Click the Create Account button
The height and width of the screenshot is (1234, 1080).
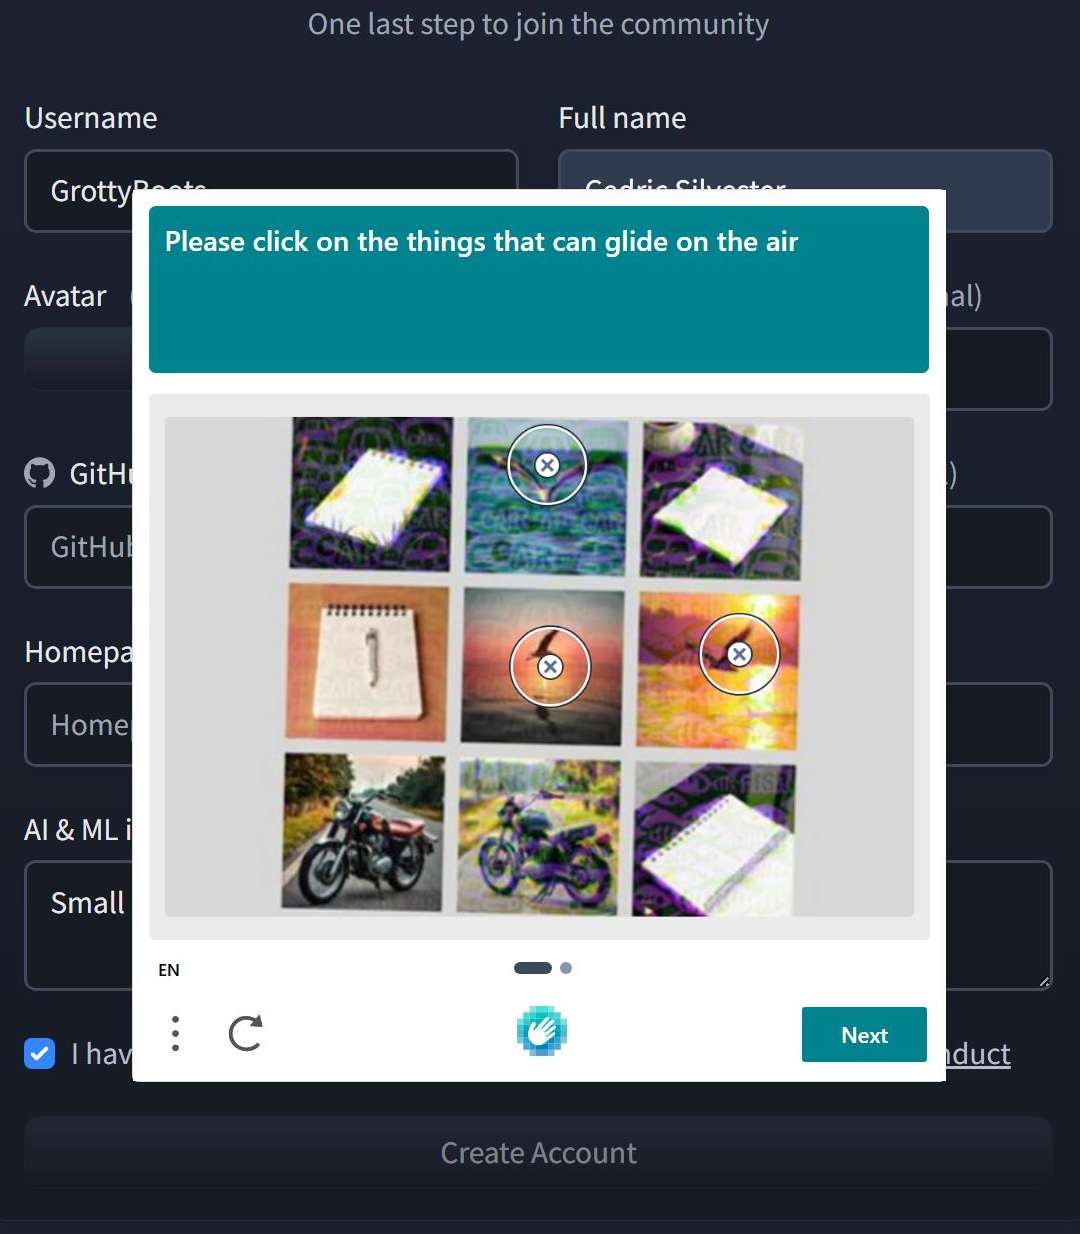point(539,1153)
